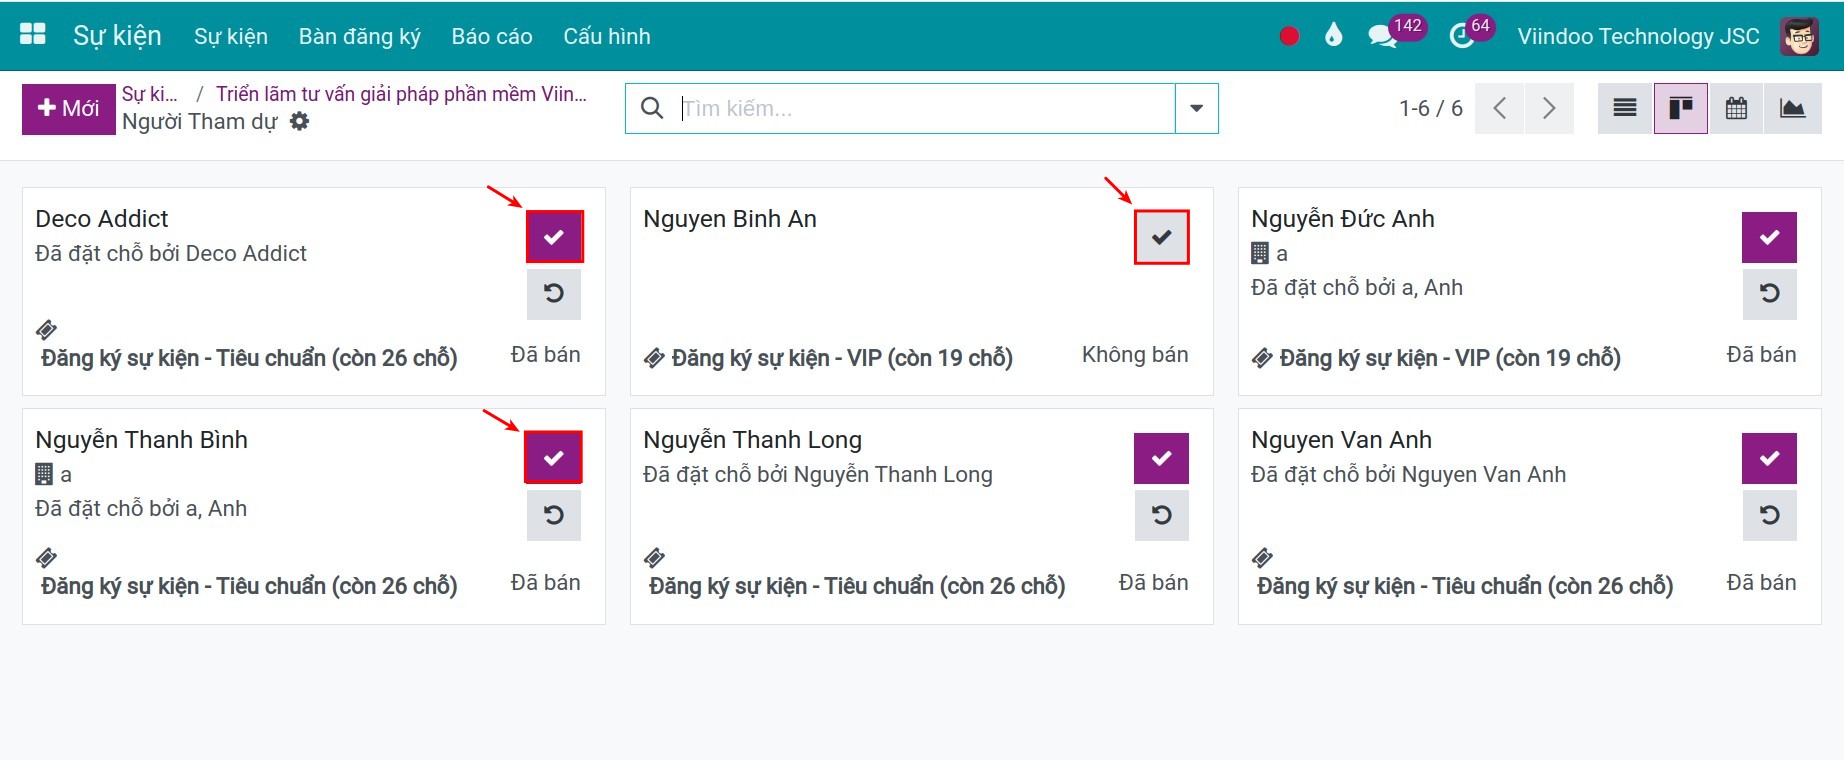
Task: Click Viindoo Technology JSC company name
Action: [1638, 36]
